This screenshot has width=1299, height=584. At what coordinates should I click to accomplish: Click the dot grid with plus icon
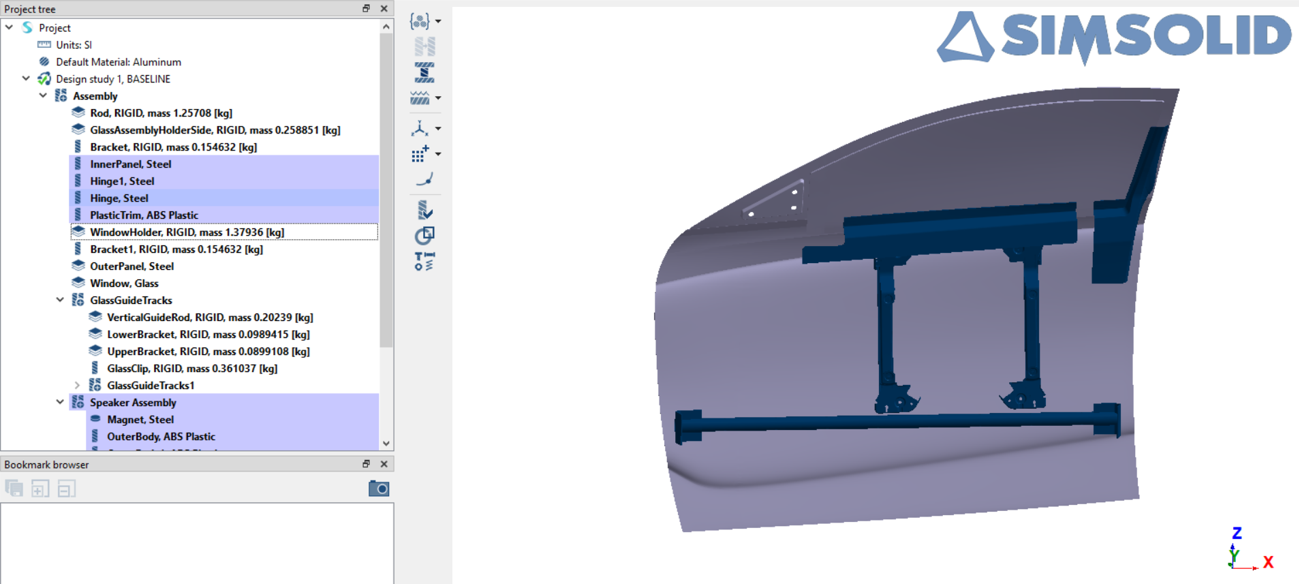point(420,154)
